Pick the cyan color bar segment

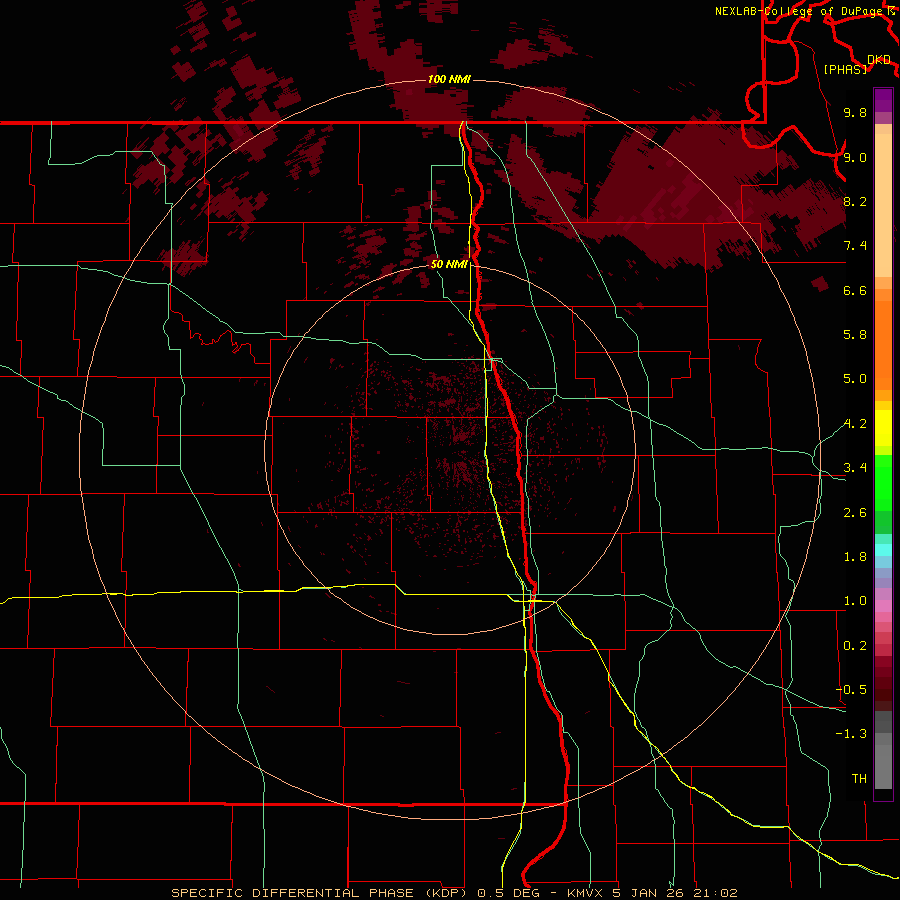click(883, 550)
